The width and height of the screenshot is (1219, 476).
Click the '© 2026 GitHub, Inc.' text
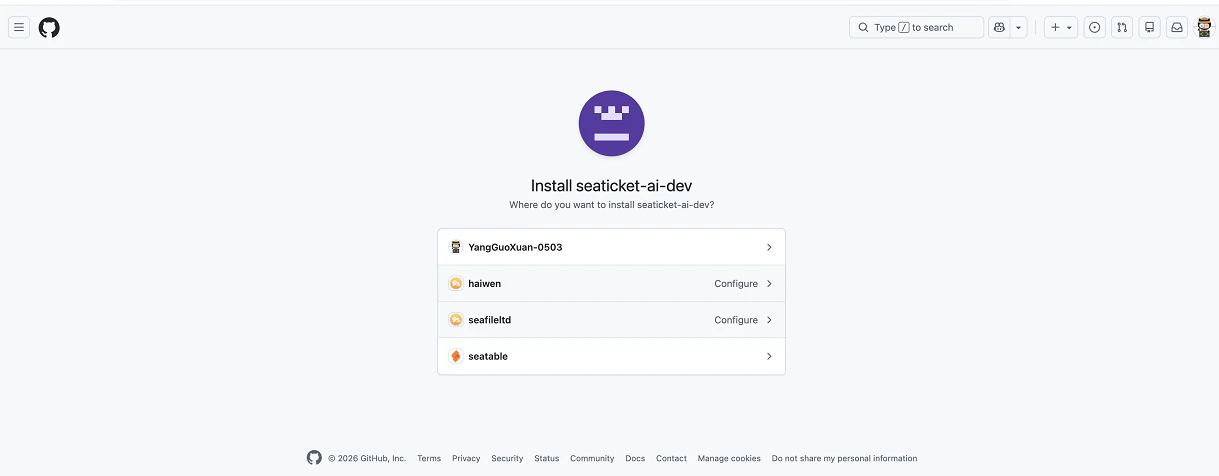(367, 458)
